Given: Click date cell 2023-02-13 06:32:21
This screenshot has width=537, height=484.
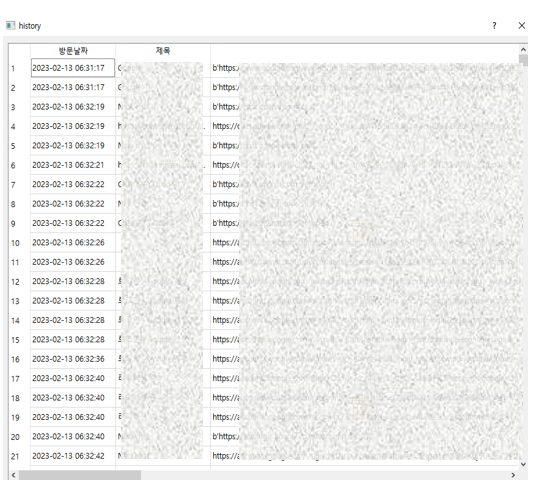Looking at the screenshot, I should point(73,165).
